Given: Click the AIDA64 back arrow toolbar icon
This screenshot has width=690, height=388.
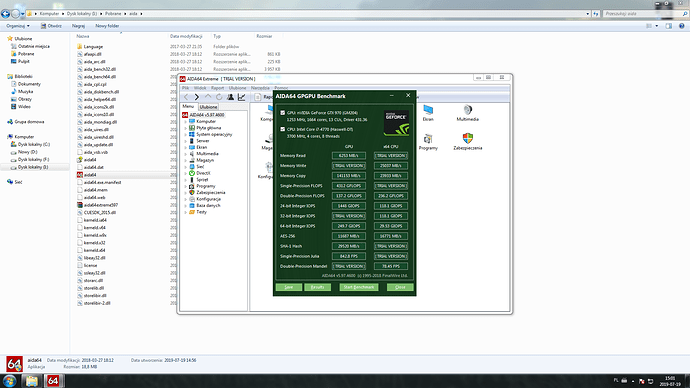Looking at the screenshot, I should 186,97.
